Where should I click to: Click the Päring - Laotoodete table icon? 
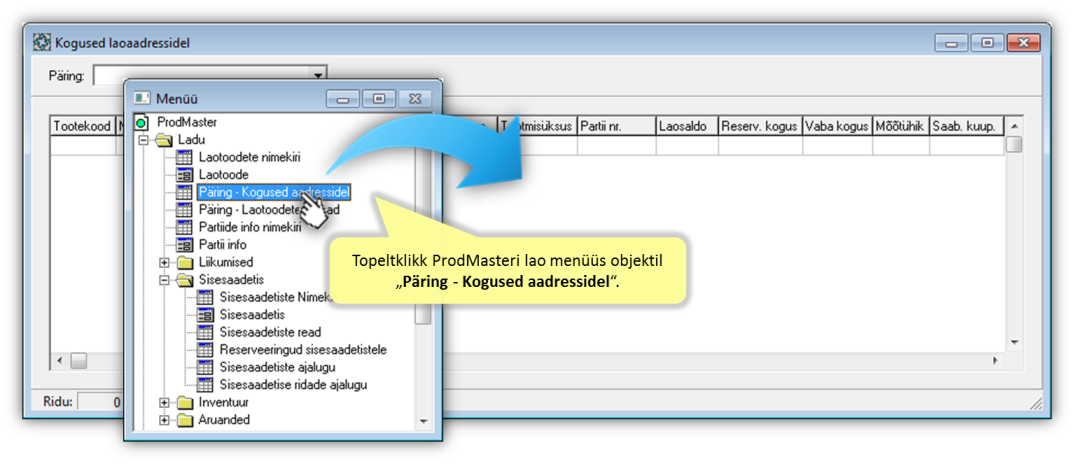(x=184, y=210)
